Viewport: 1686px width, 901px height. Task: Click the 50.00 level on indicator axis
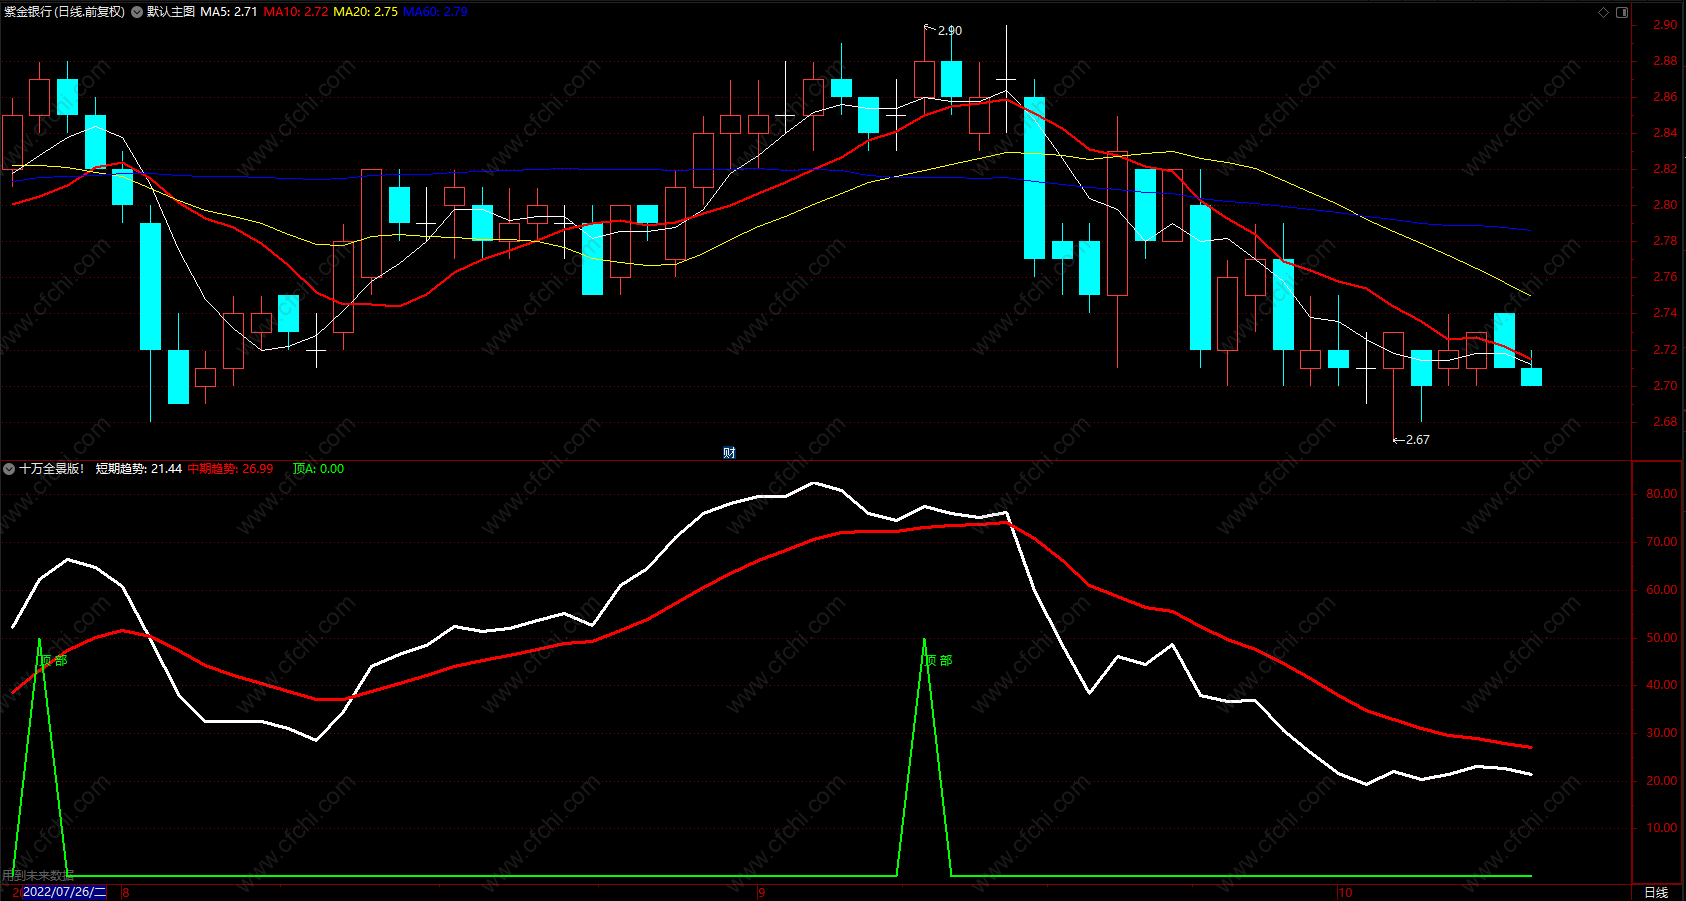coord(1661,638)
